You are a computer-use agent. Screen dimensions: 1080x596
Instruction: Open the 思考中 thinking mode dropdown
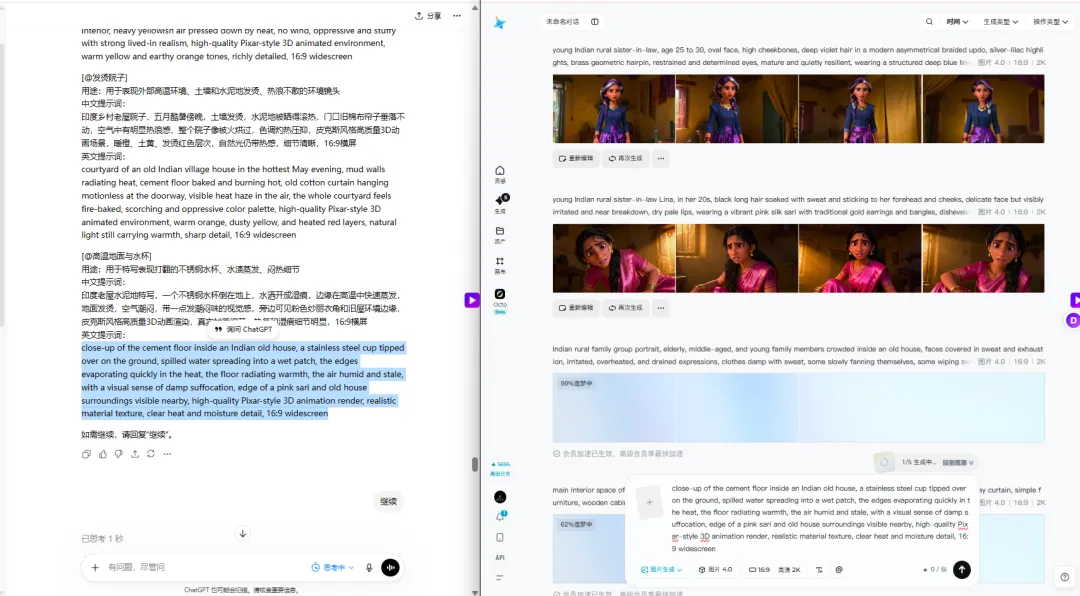pos(333,567)
